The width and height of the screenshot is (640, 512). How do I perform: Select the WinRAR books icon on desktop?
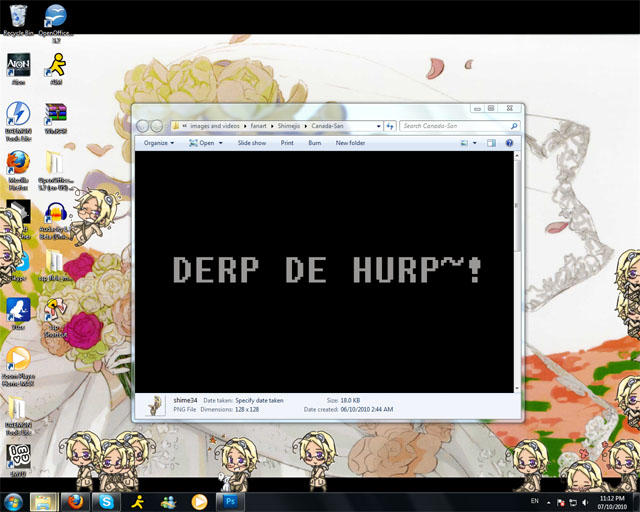tap(56, 118)
